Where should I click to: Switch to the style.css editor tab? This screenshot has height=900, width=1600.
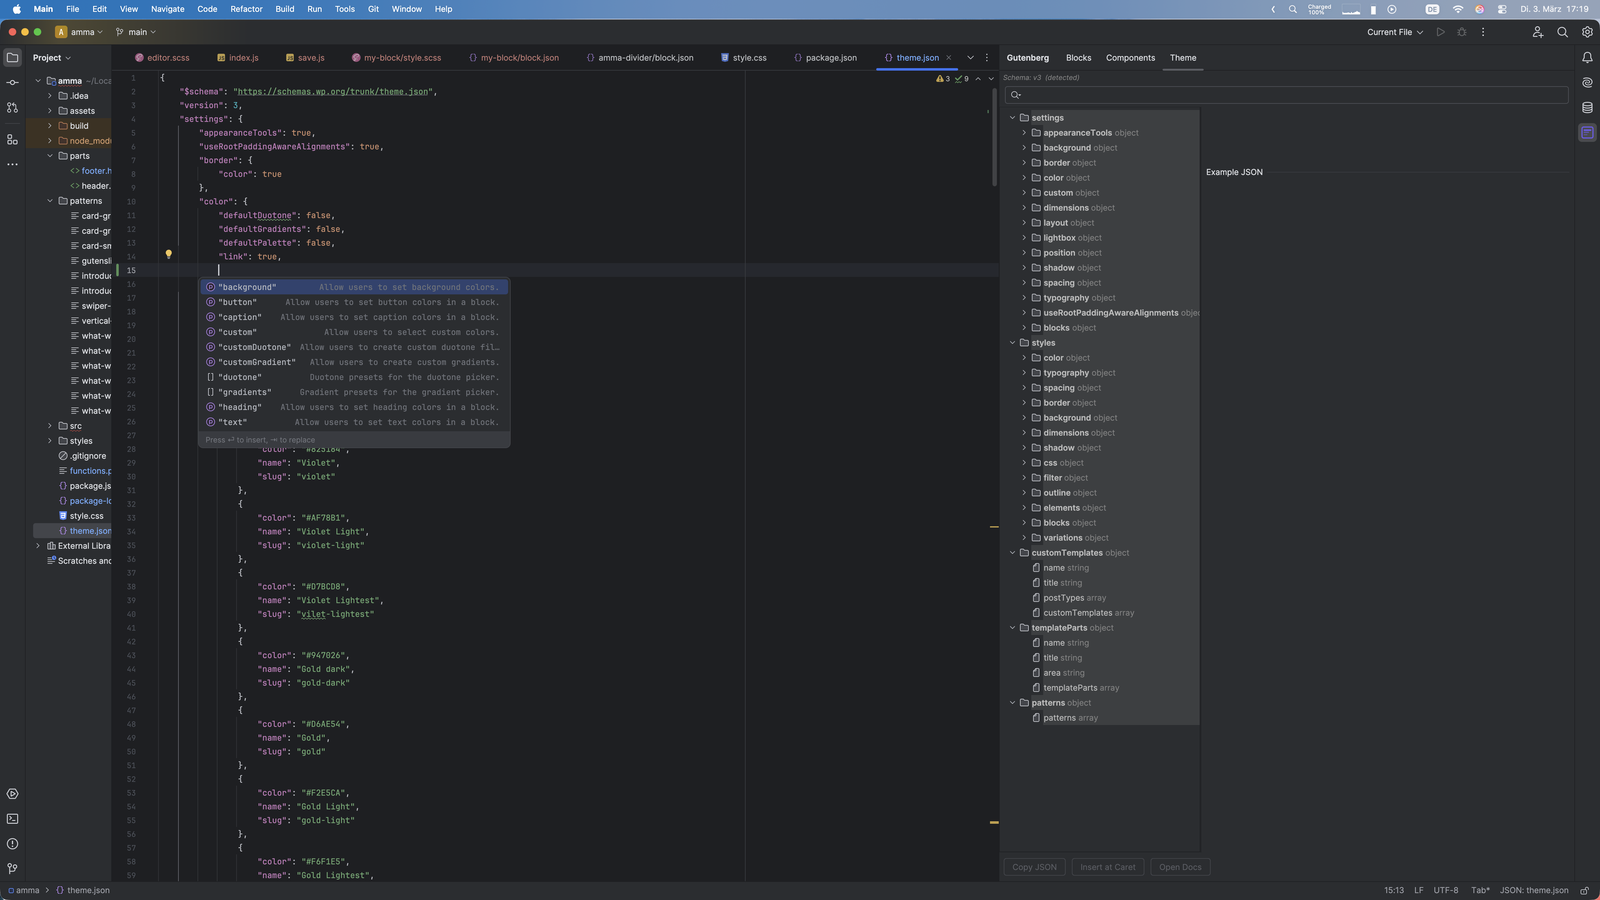pos(744,58)
